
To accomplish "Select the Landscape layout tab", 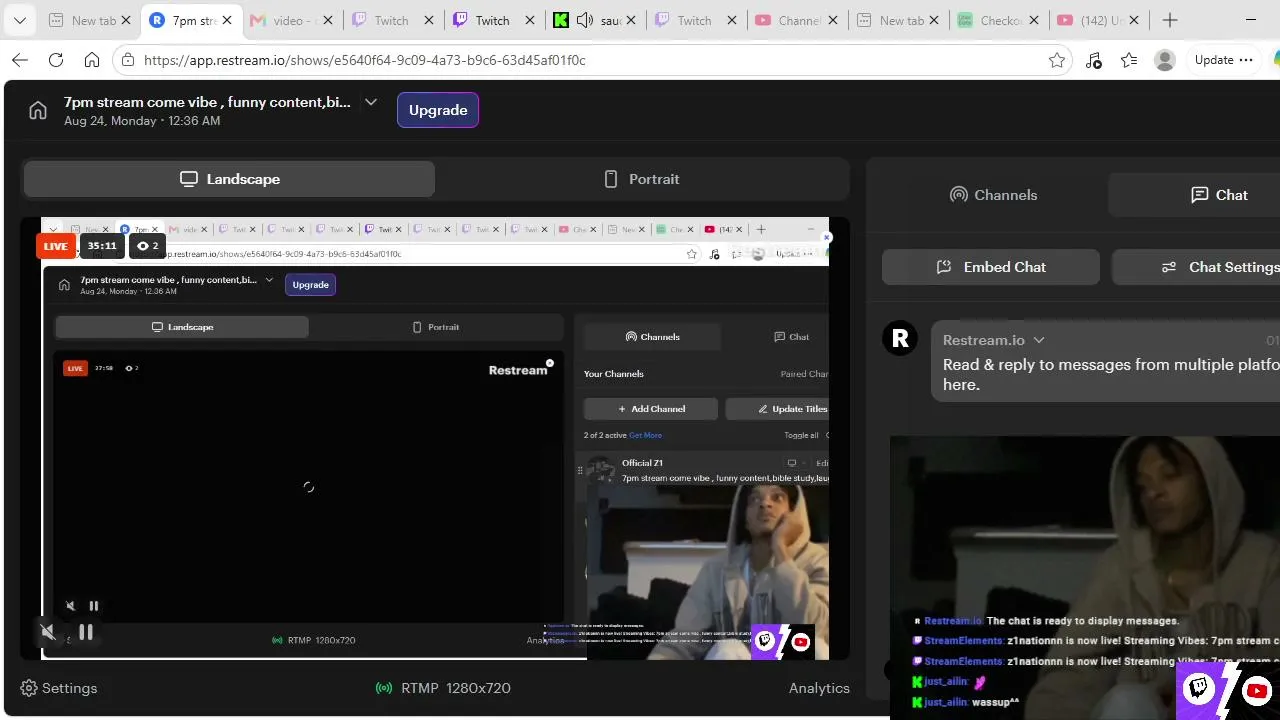I will click(x=229, y=179).
